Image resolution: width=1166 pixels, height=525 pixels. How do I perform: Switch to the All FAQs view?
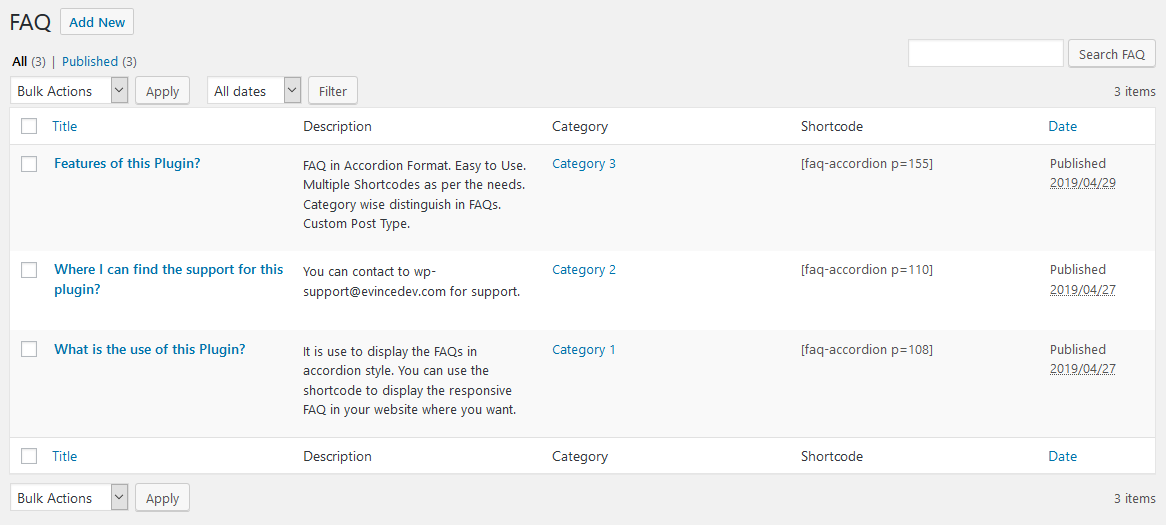19,61
